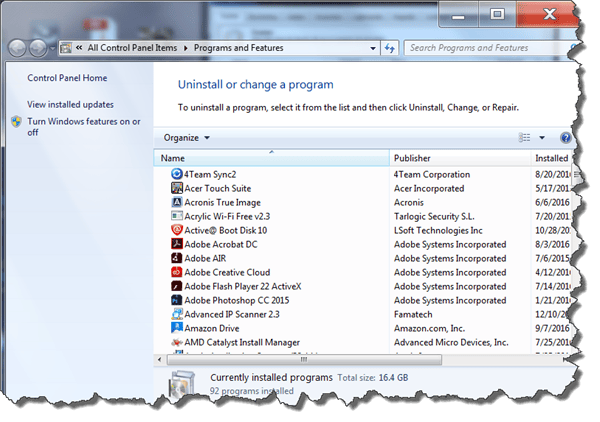600x422 pixels.
Task: Click the Search Programs and Features box
Action: (x=480, y=48)
